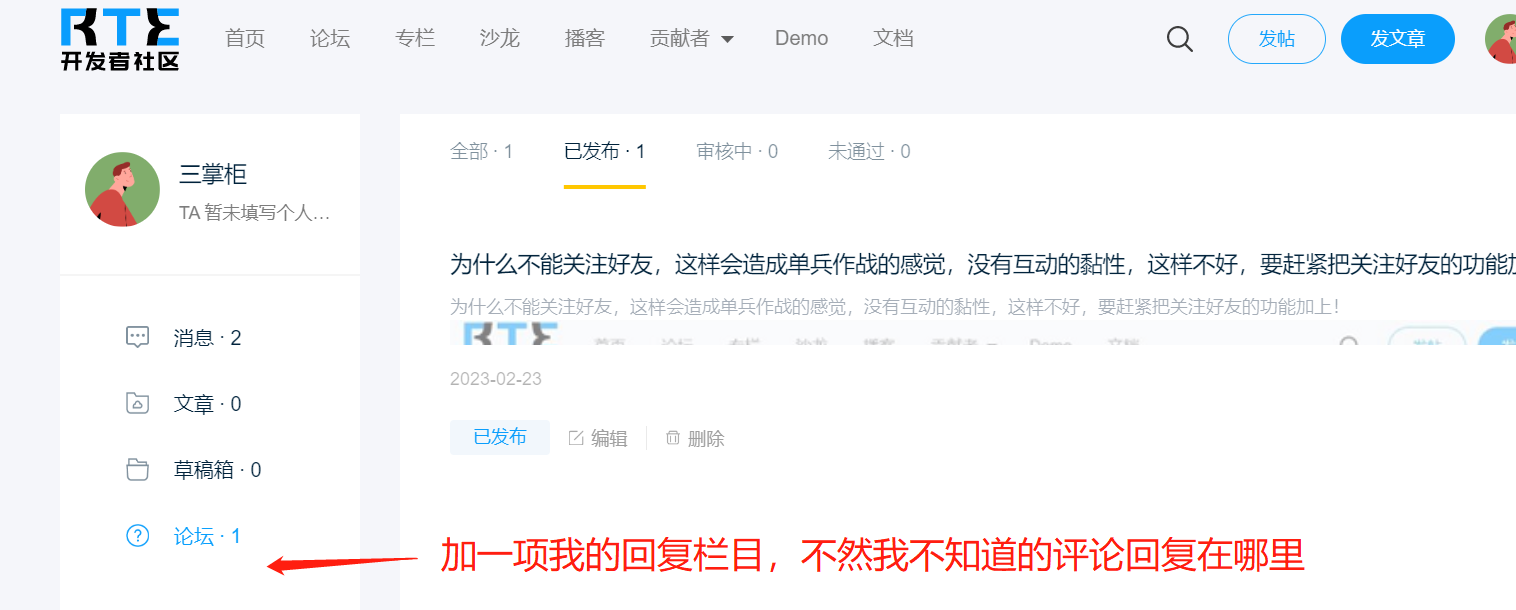
Task: Click 三掌柜 profile avatar in sidebar
Action: pos(123,189)
